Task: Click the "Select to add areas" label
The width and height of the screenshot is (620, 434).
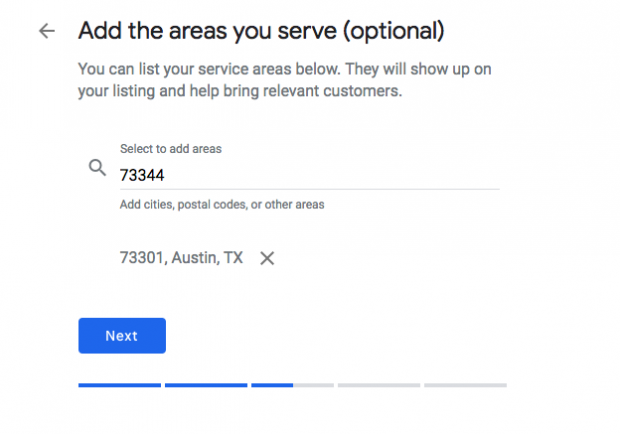Action: (171, 149)
